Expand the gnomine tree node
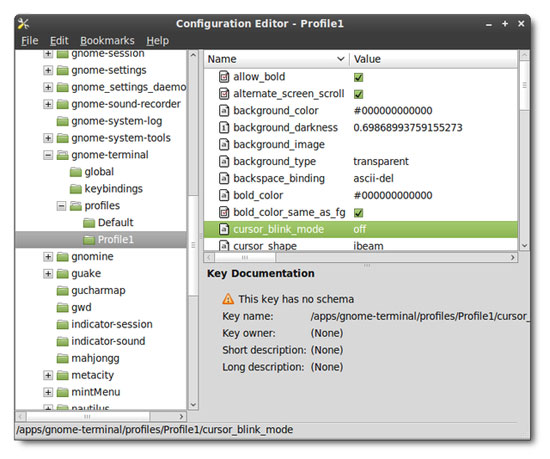 [x=48, y=257]
